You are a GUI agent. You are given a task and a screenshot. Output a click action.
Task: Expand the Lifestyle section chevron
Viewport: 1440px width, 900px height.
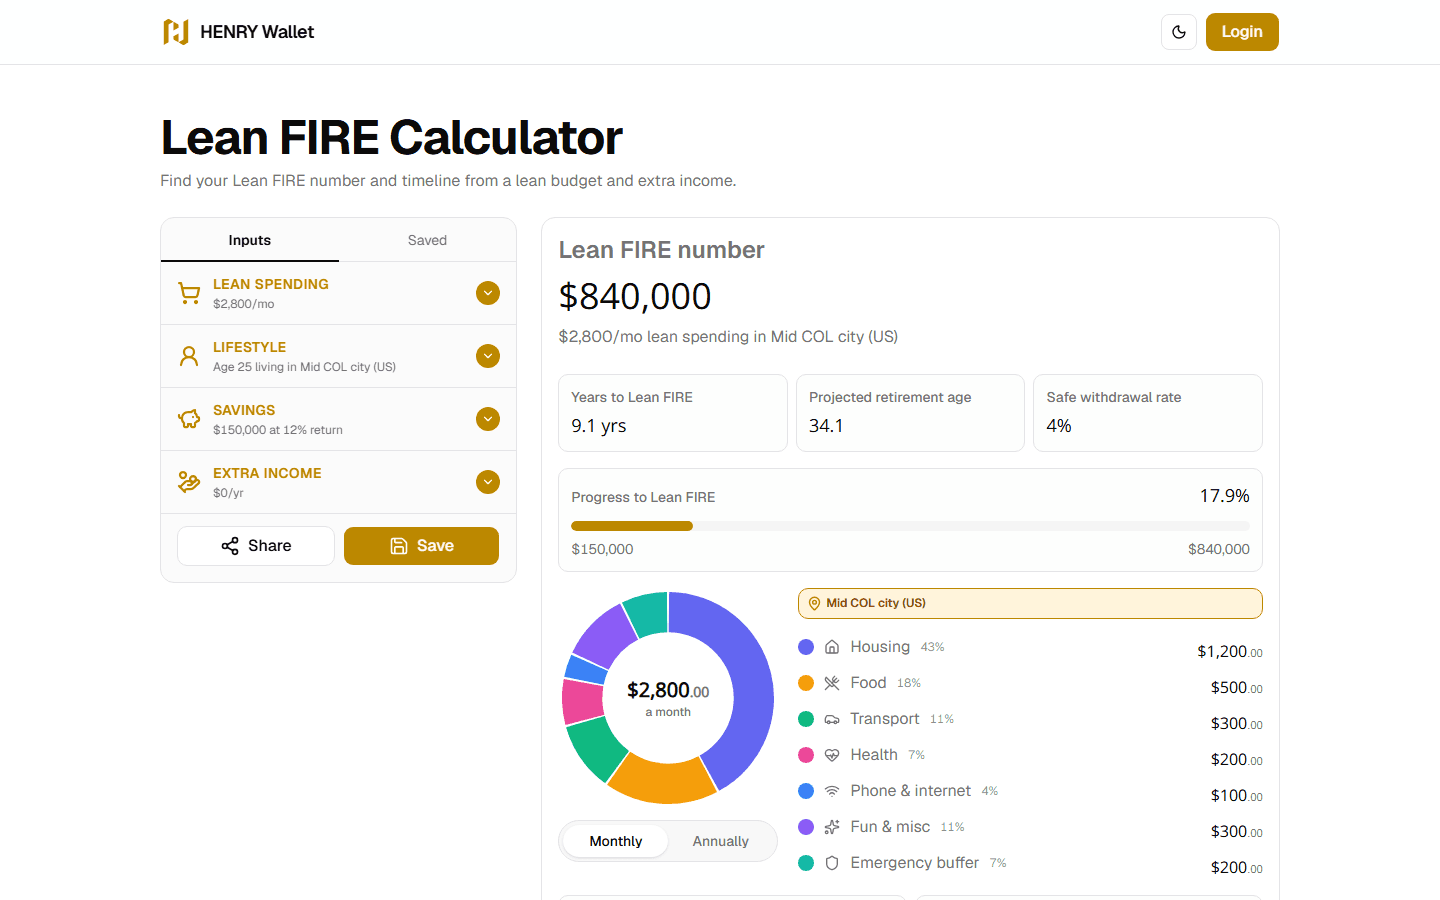(x=488, y=356)
